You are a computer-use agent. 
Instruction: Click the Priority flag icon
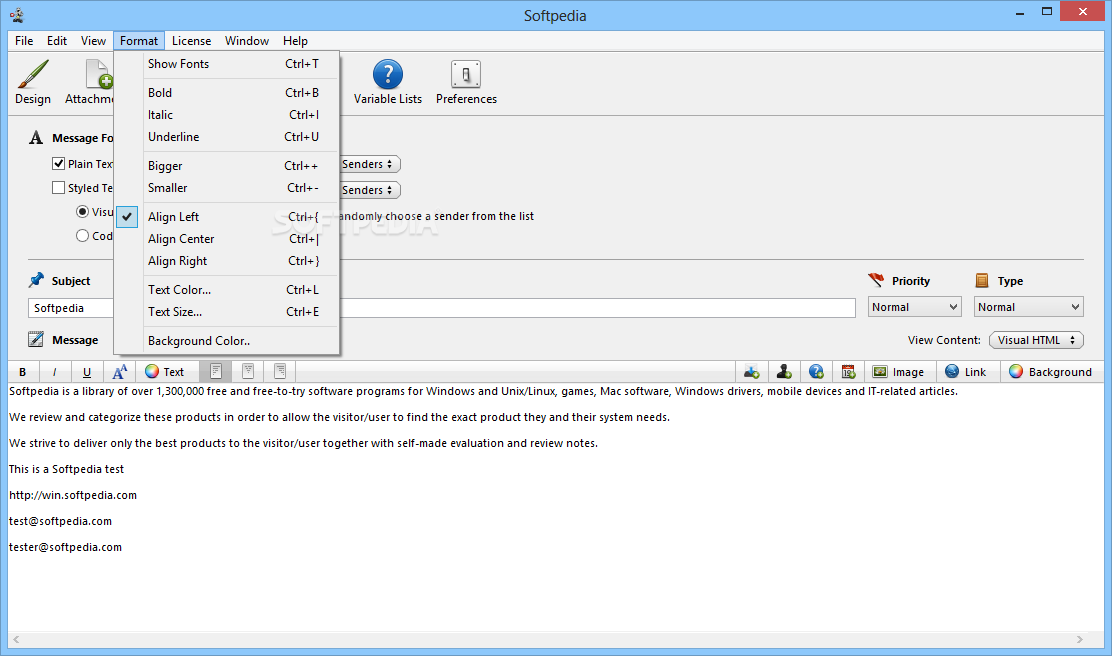click(876, 279)
